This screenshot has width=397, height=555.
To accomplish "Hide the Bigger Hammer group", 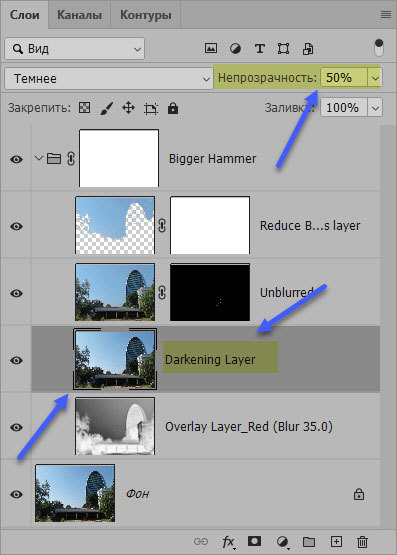I will 16,159.
